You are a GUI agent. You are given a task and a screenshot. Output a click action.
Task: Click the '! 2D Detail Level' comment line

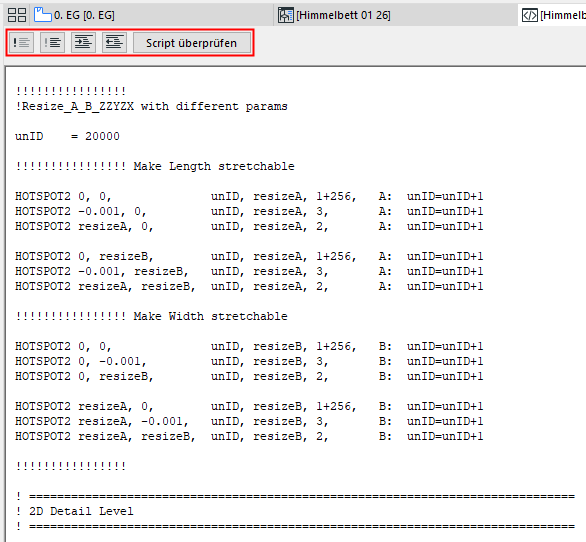[74, 511]
